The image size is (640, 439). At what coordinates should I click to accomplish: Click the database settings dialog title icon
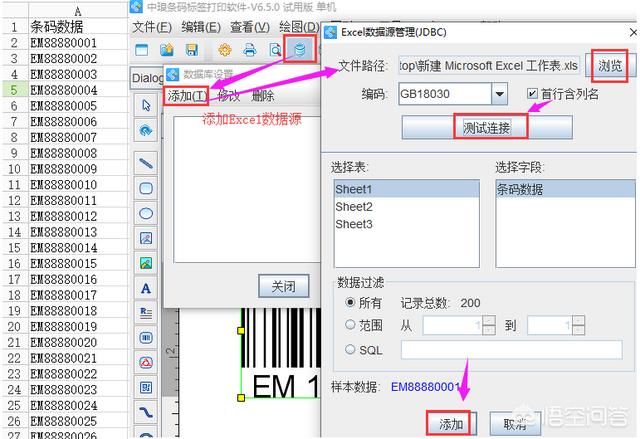(172, 74)
